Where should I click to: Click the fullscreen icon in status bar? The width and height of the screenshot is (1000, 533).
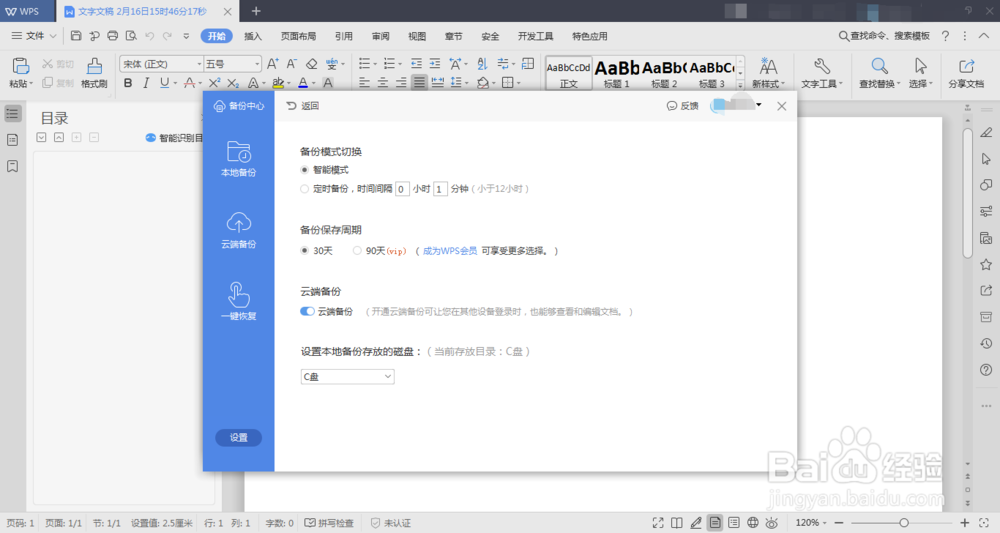[x=658, y=523]
